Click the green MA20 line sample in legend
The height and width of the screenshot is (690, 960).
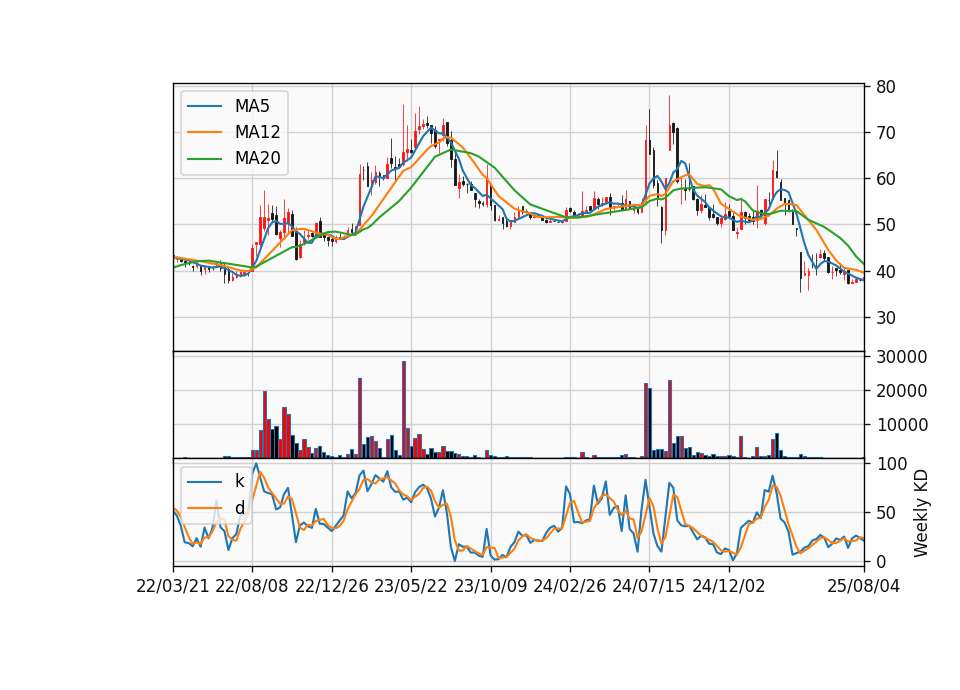pyautogui.click(x=204, y=159)
